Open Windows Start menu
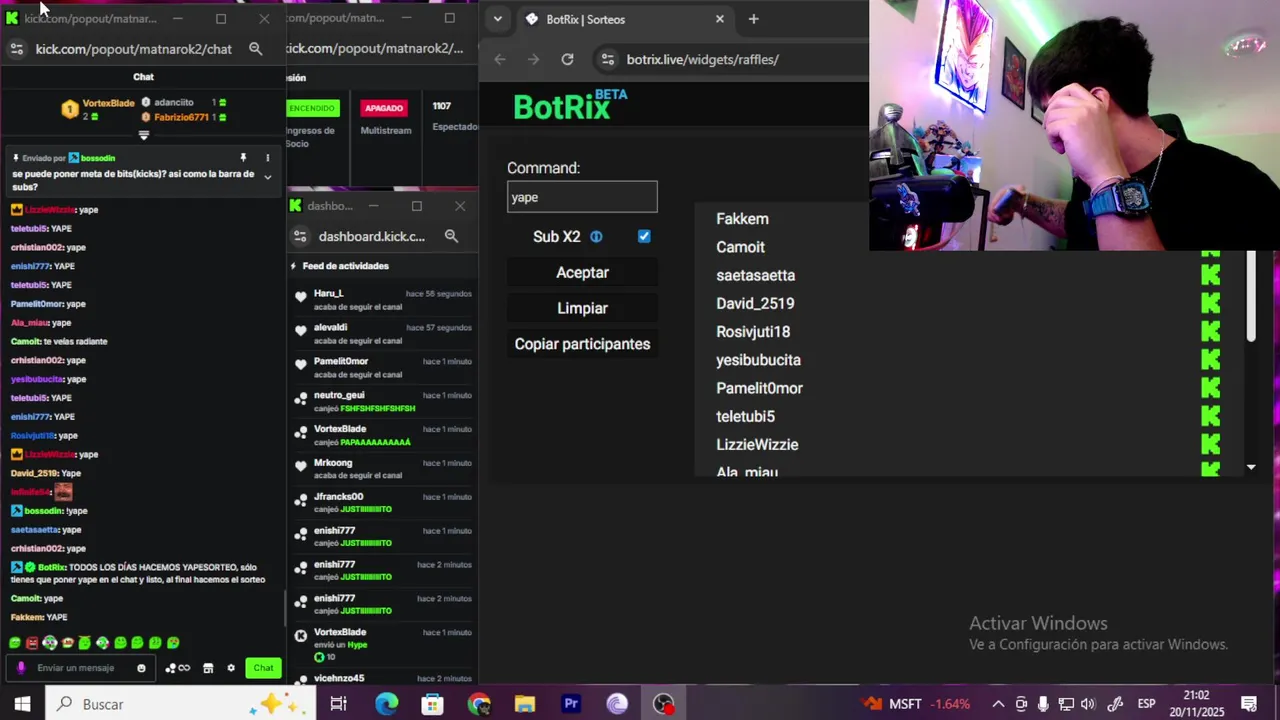The image size is (1280, 720). (x=22, y=704)
